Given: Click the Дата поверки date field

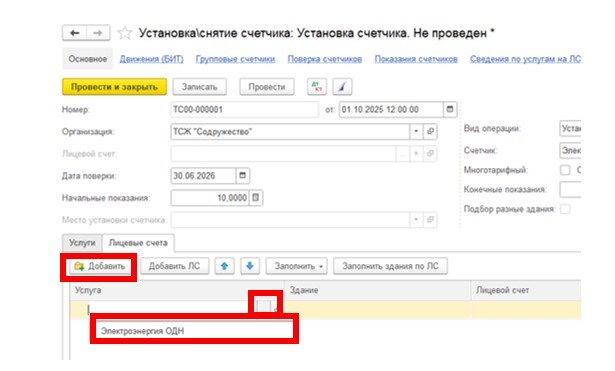Looking at the screenshot, I should coord(204,175).
